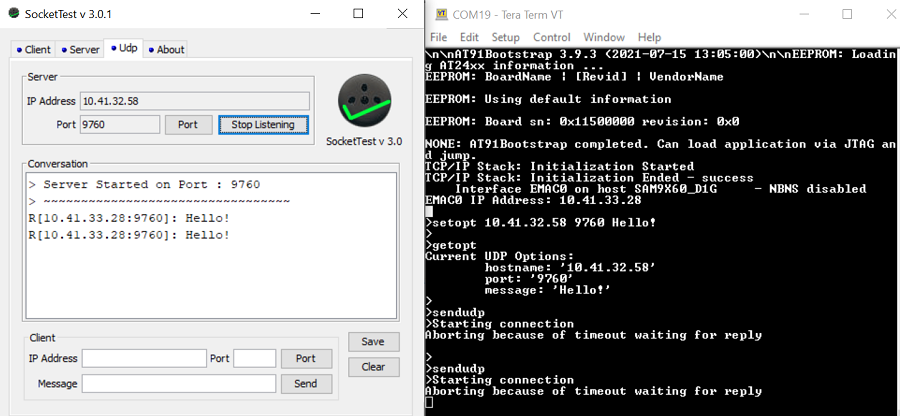Click the client IP Address field
This screenshot has height=416, width=900.
coord(143,358)
